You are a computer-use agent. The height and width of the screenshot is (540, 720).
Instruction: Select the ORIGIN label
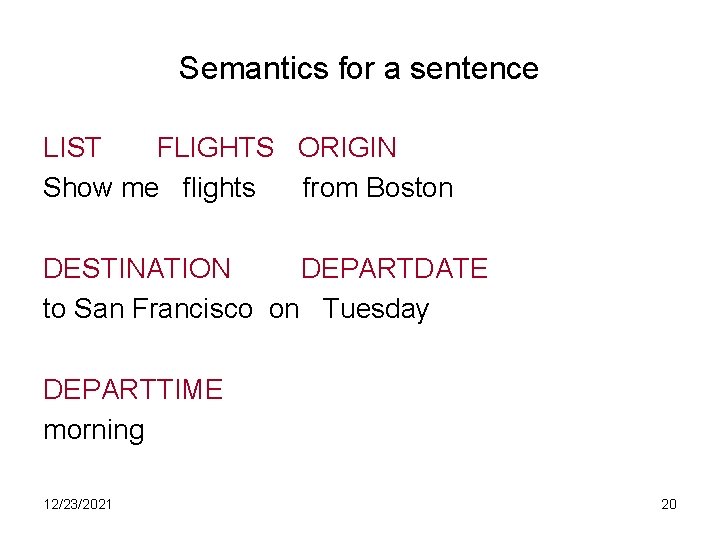coord(347,148)
